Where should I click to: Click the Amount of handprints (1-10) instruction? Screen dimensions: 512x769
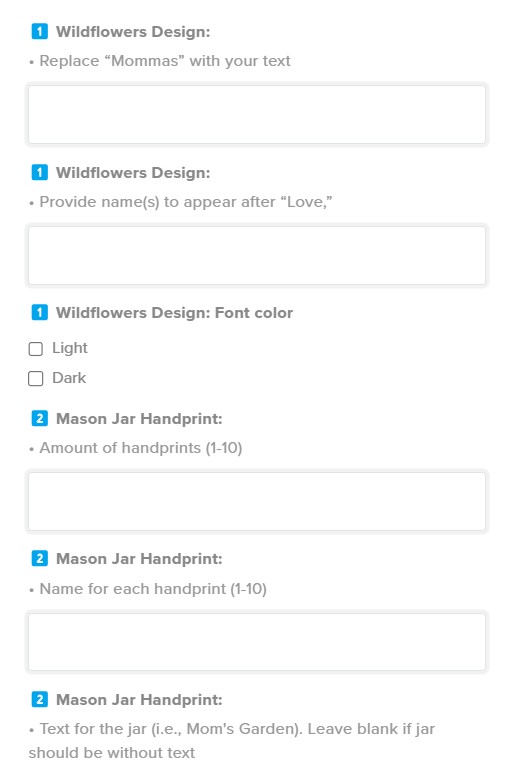(x=141, y=448)
